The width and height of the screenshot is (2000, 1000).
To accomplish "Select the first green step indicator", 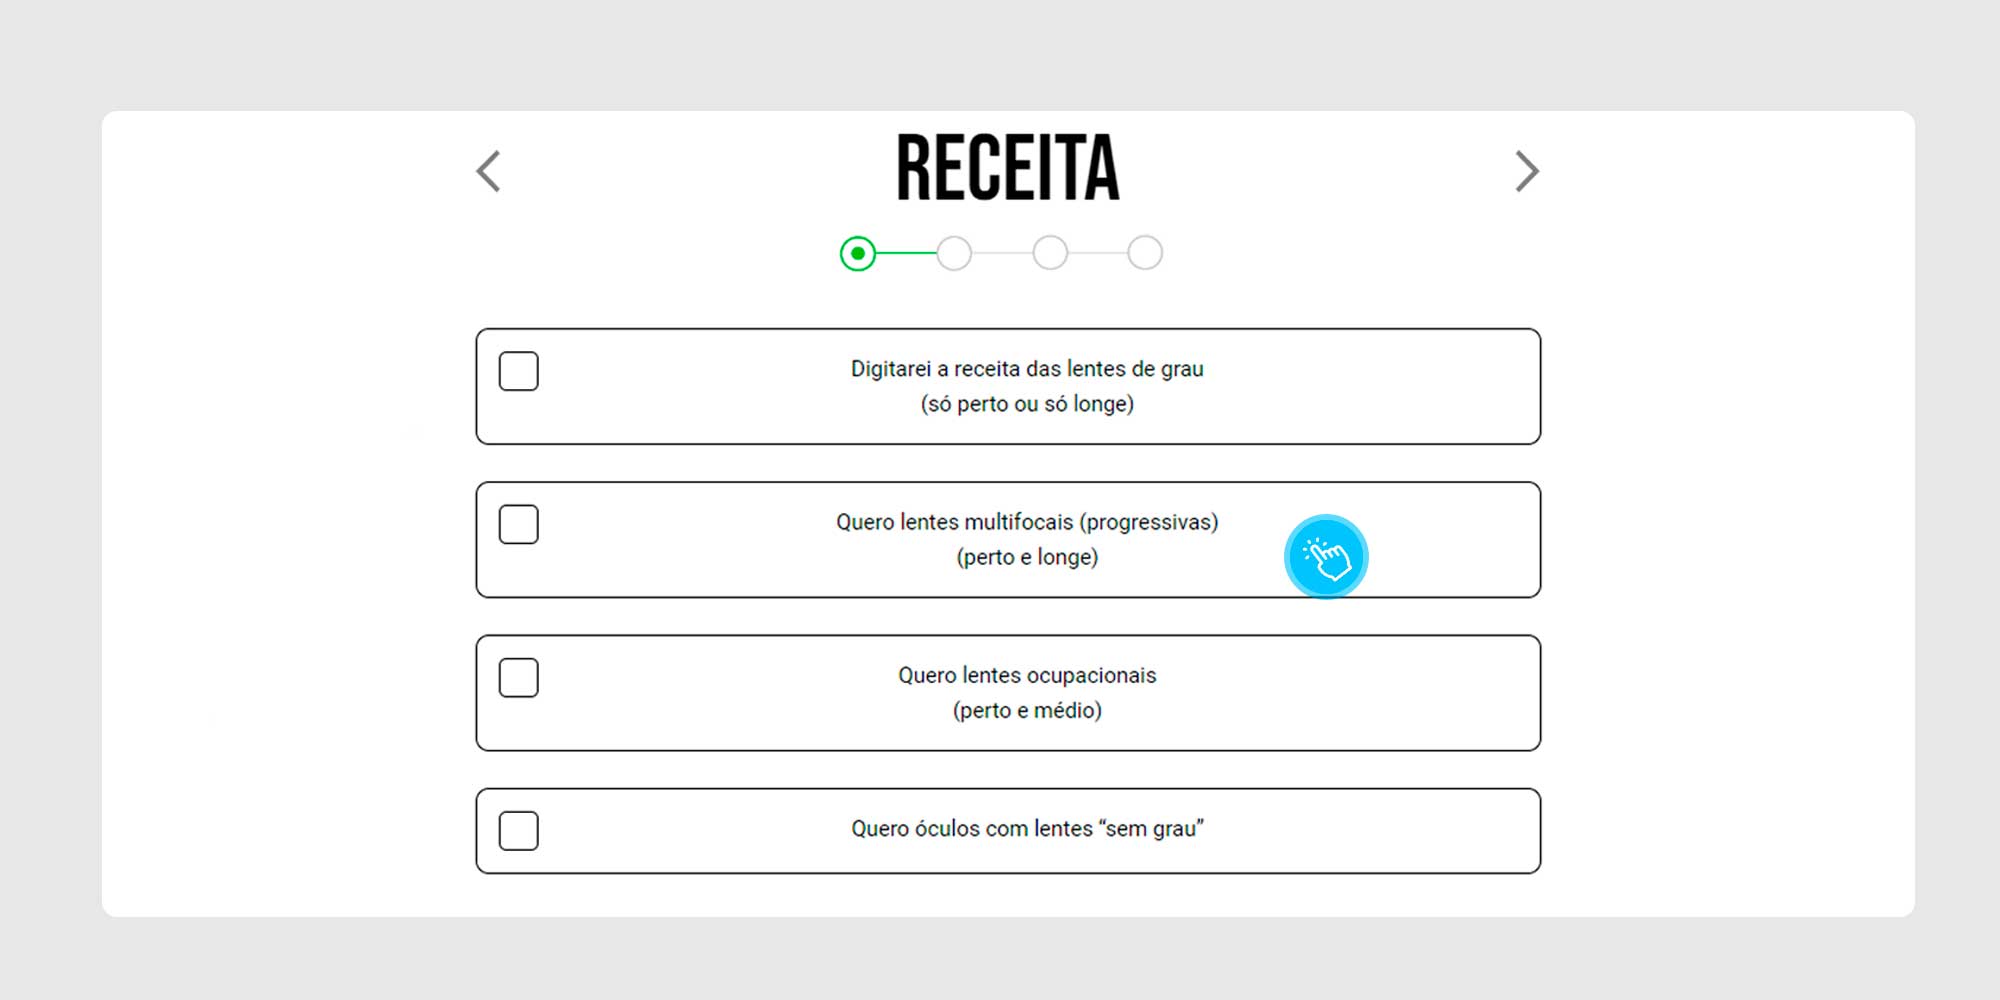I will click(x=858, y=254).
